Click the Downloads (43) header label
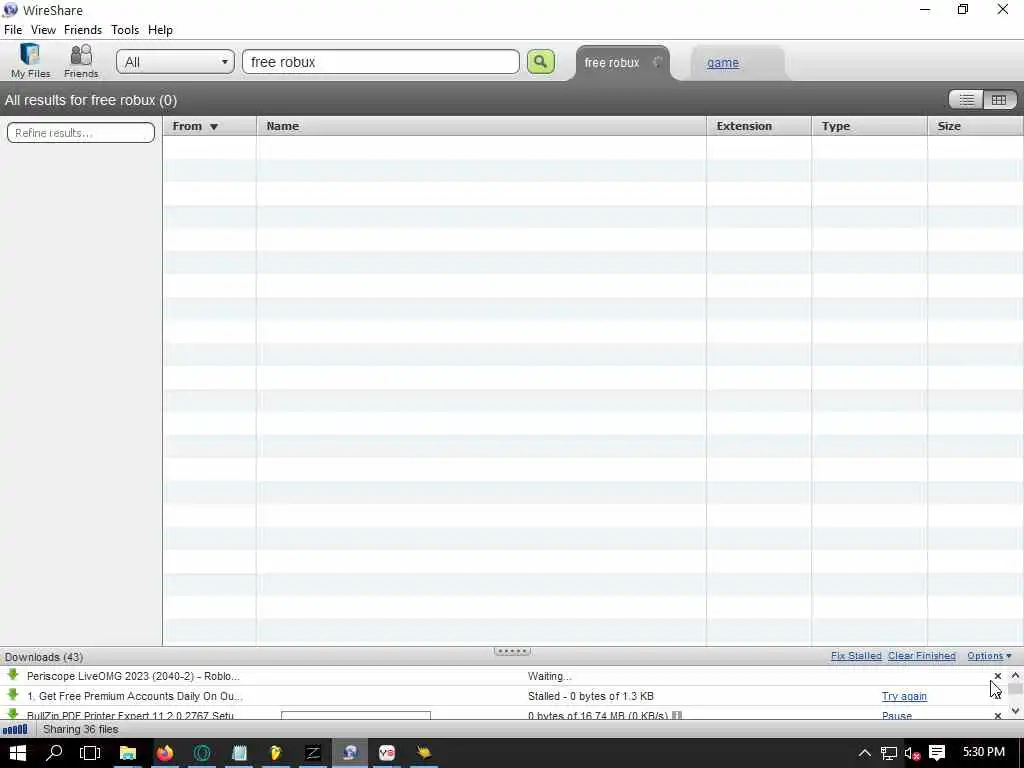 tap(44, 657)
